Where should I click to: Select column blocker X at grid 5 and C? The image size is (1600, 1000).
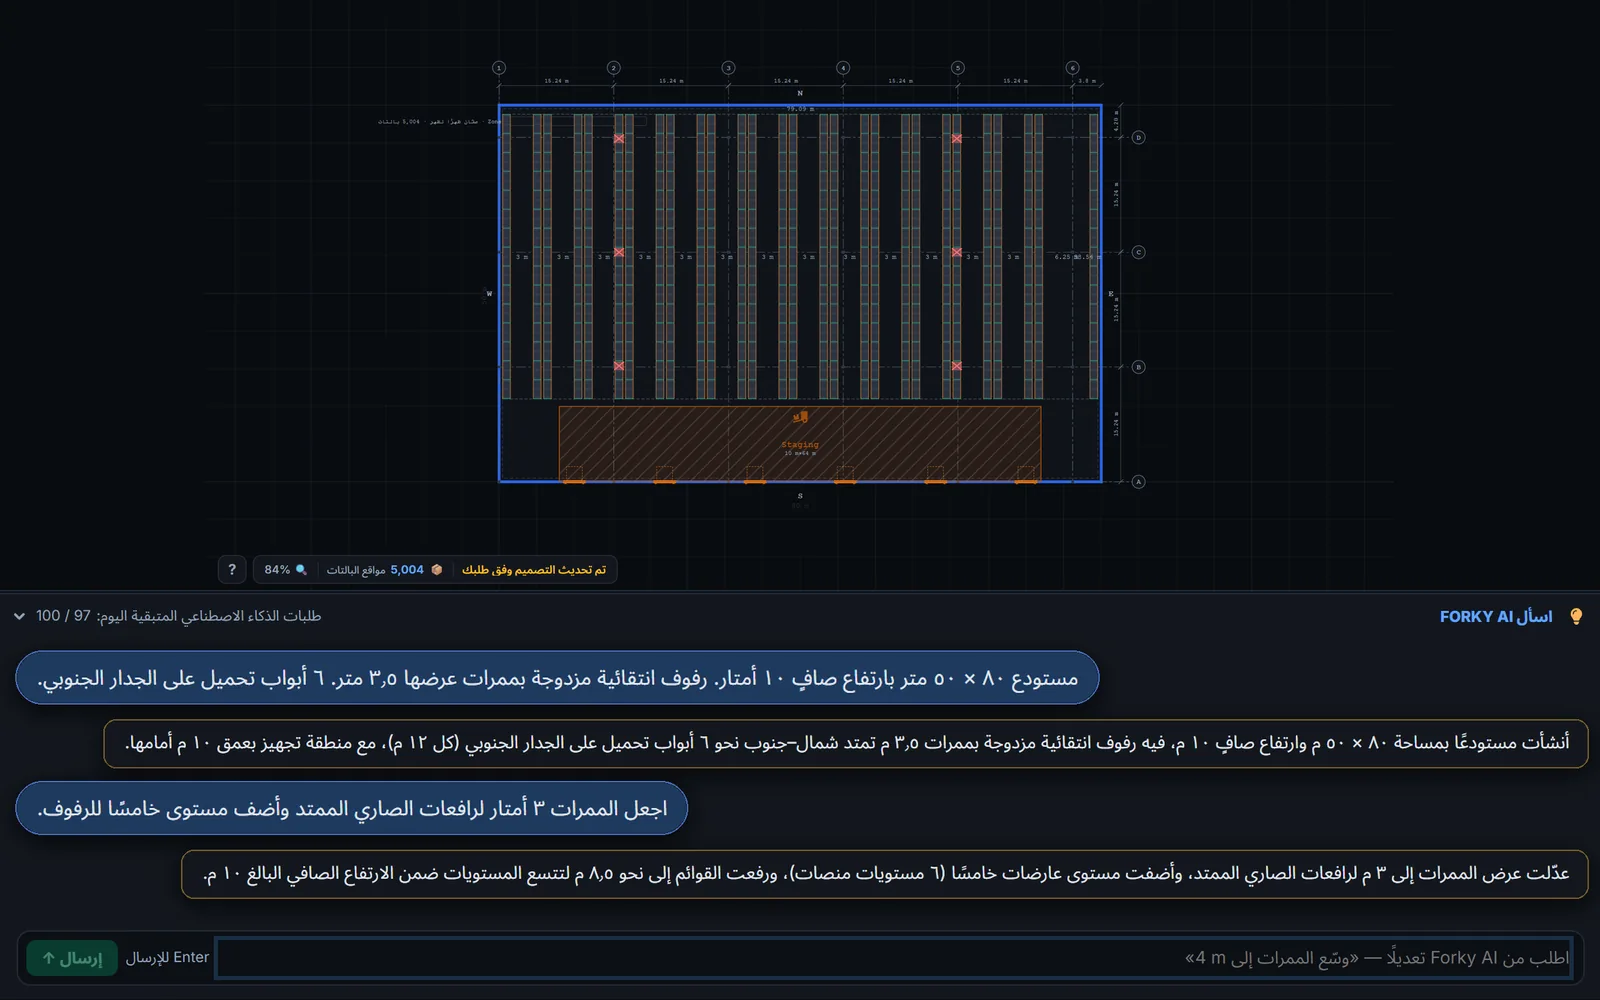957,252
